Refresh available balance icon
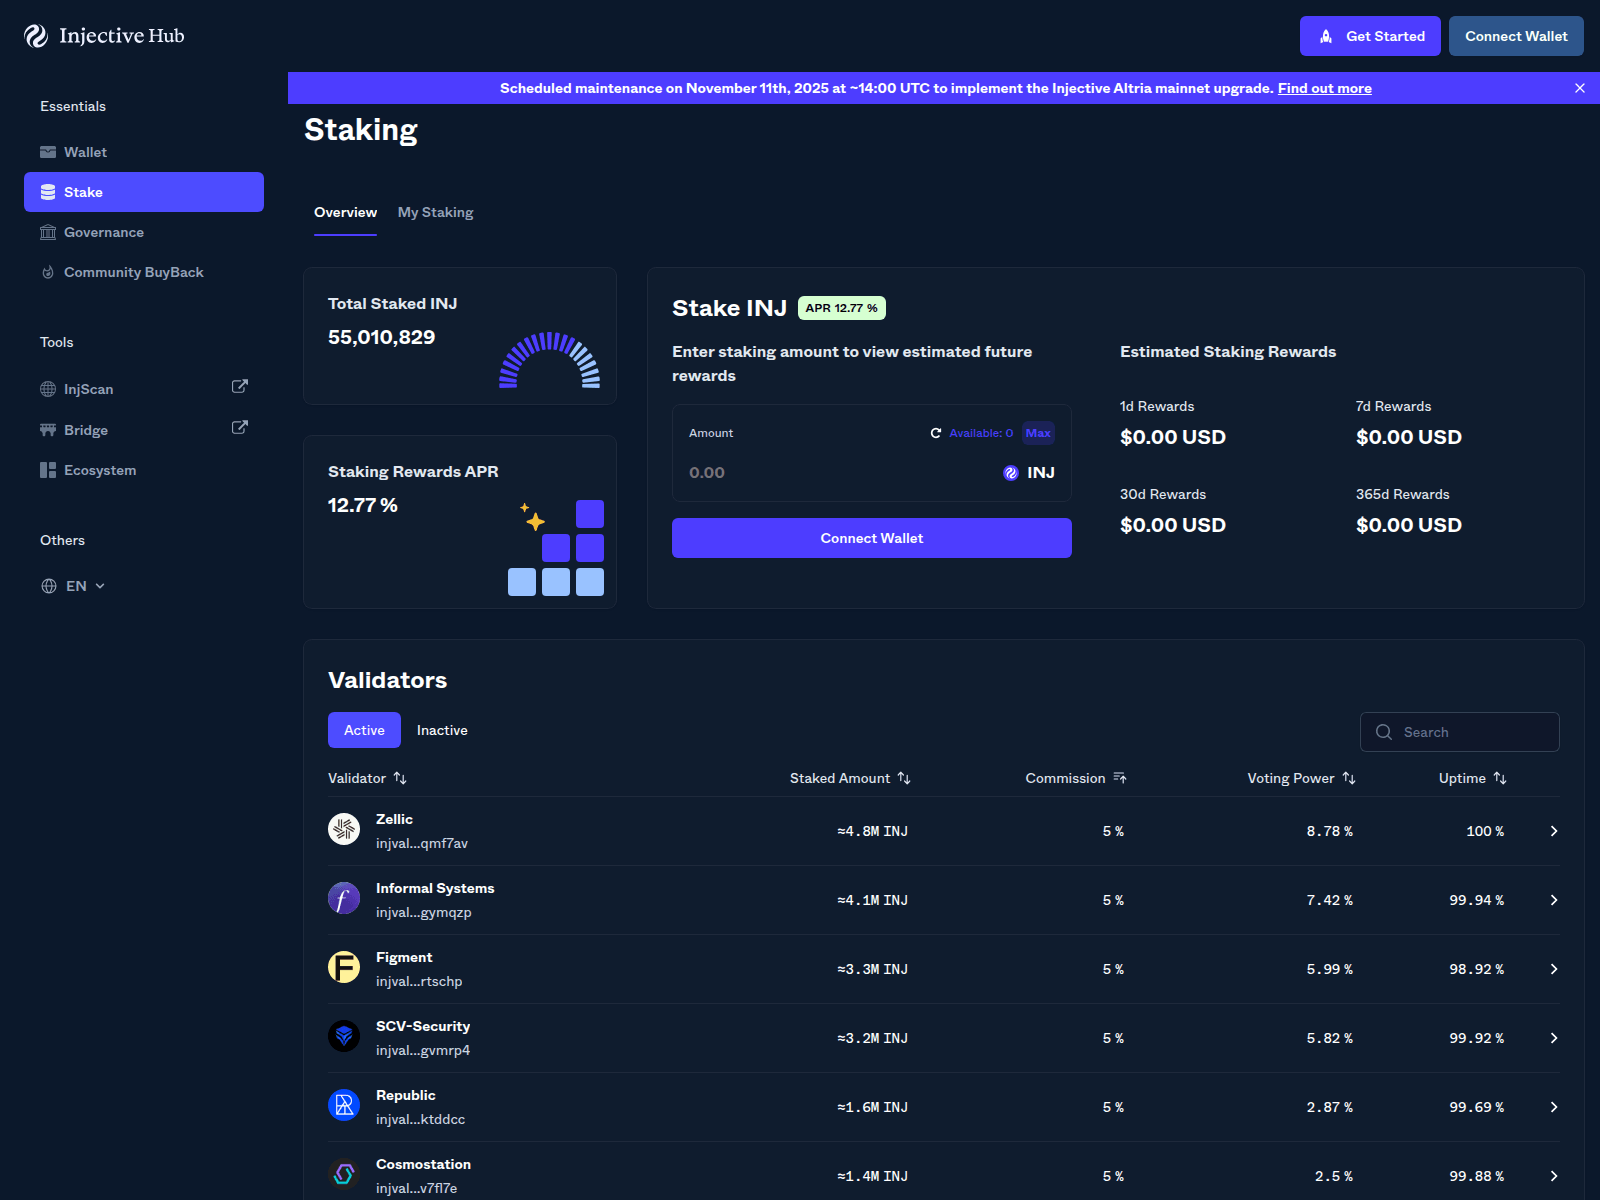The height and width of the screenshot is (1200, 1600). [936, 433]
